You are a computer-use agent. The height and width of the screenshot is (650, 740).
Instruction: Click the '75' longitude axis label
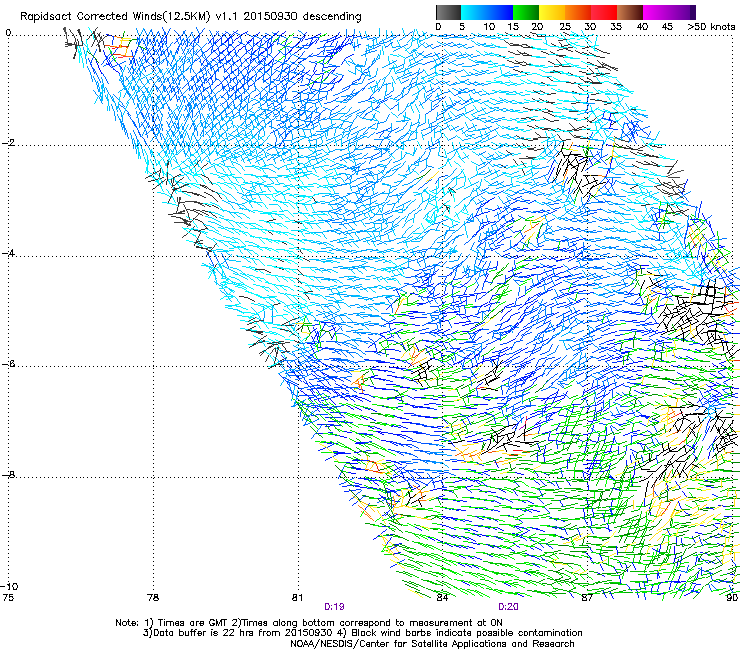pos(8,598)
